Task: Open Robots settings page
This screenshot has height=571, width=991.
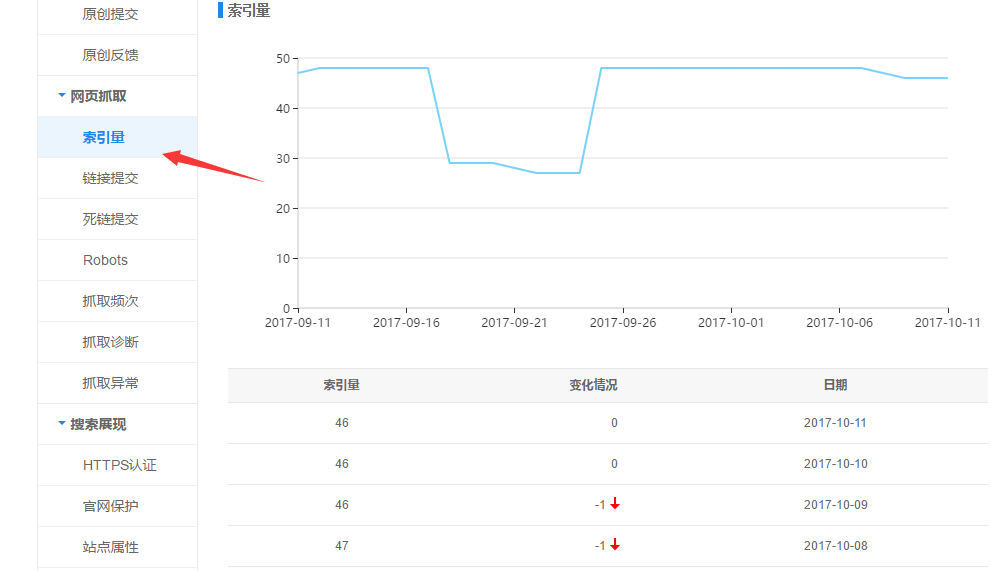Action: pos(105,260)
